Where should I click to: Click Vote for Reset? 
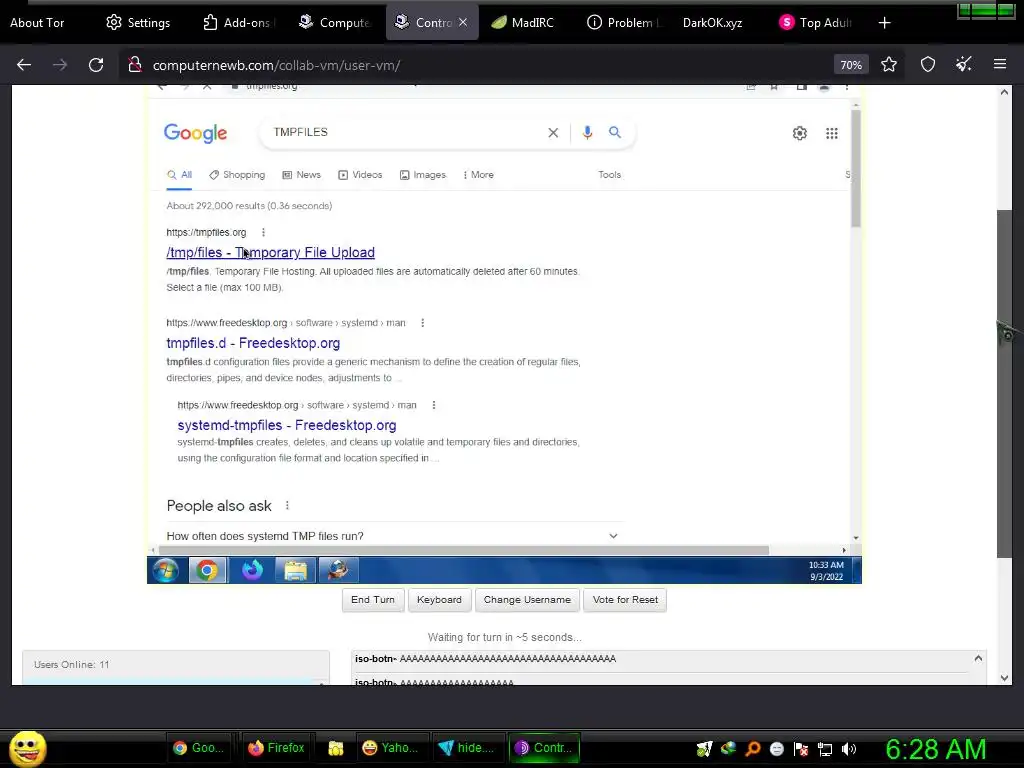tap(625, 600)
